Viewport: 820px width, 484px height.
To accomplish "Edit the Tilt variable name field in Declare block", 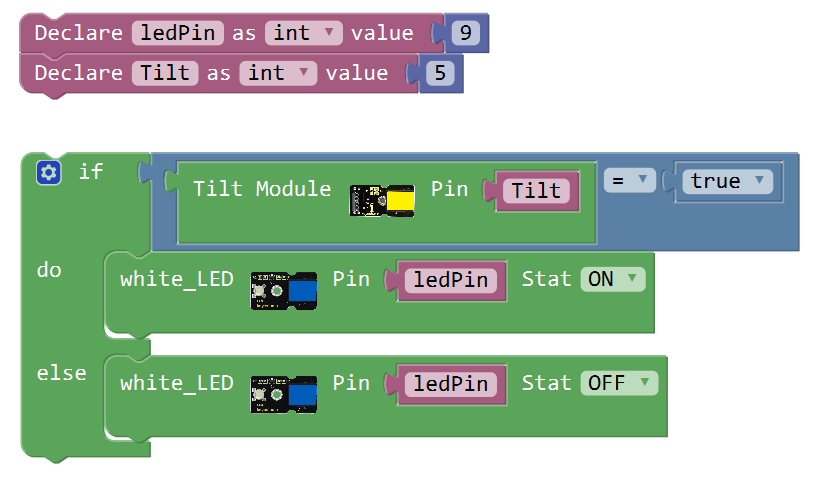I will click(165, 73).
